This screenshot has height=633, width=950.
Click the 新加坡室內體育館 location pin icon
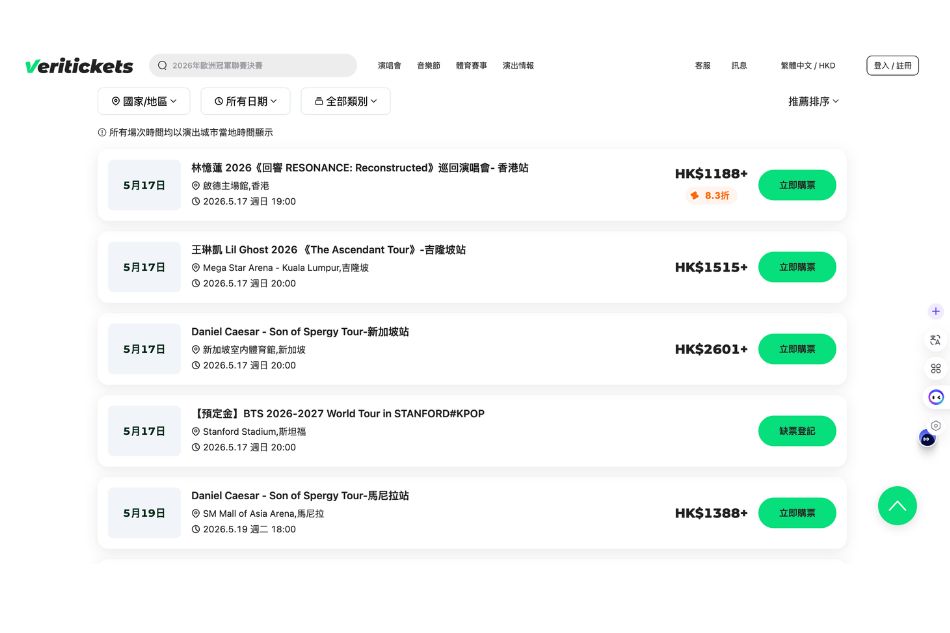coord(196,349)
